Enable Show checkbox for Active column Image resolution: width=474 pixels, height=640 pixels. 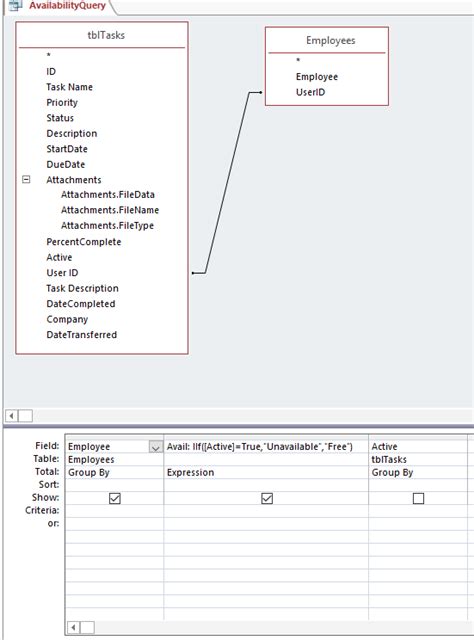418,498
